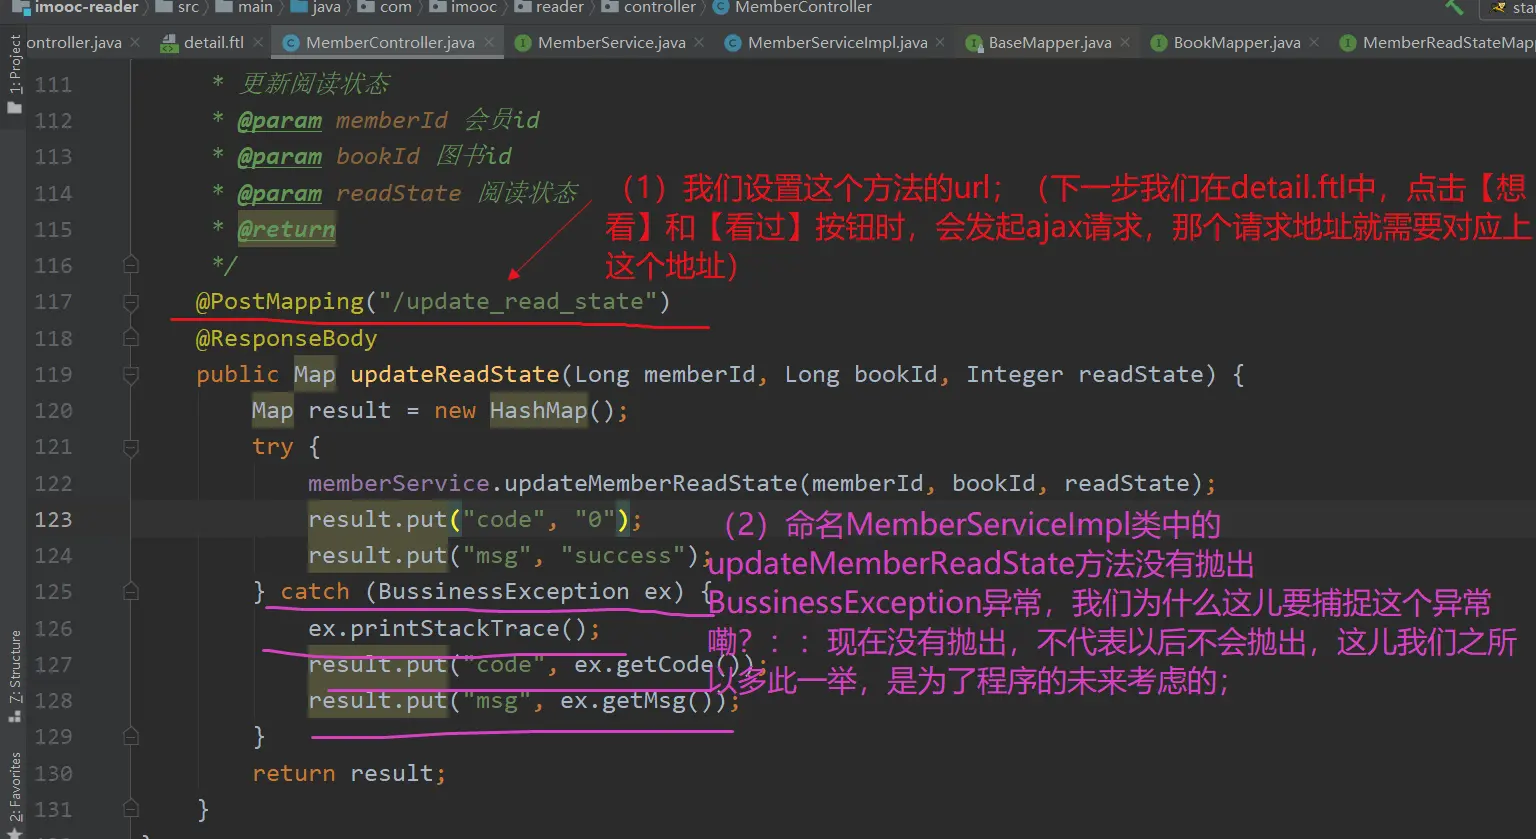The width and height of the screenshot is (1536, 839).
Task: Click line number 111 in the gutter
Action: [53, 85]
